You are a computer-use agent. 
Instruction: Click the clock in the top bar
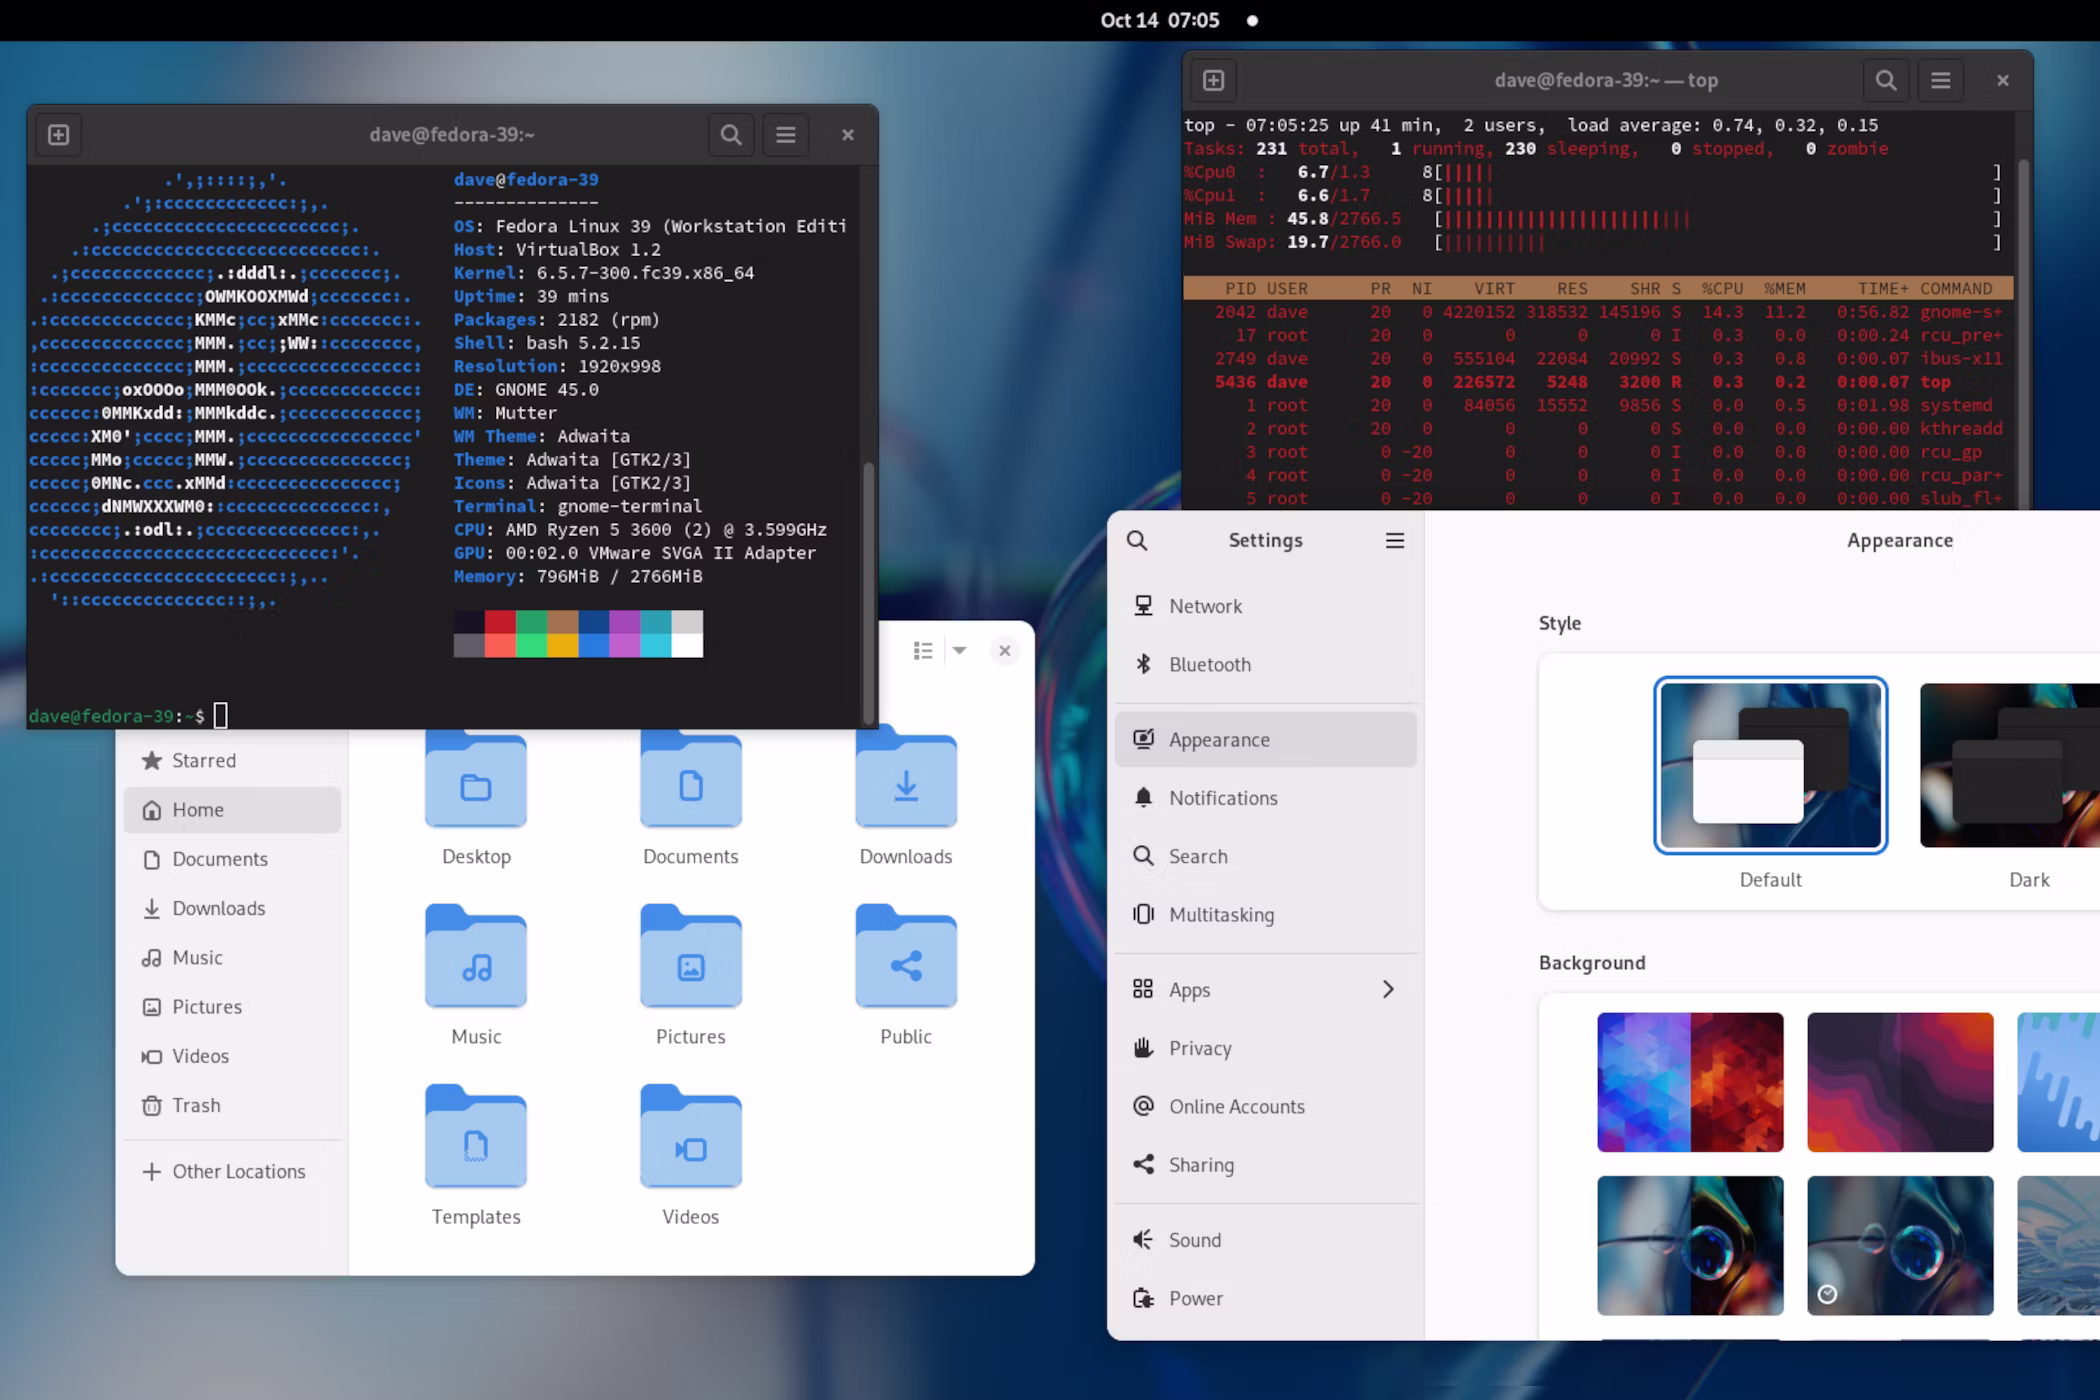(x=1160, y=20)
